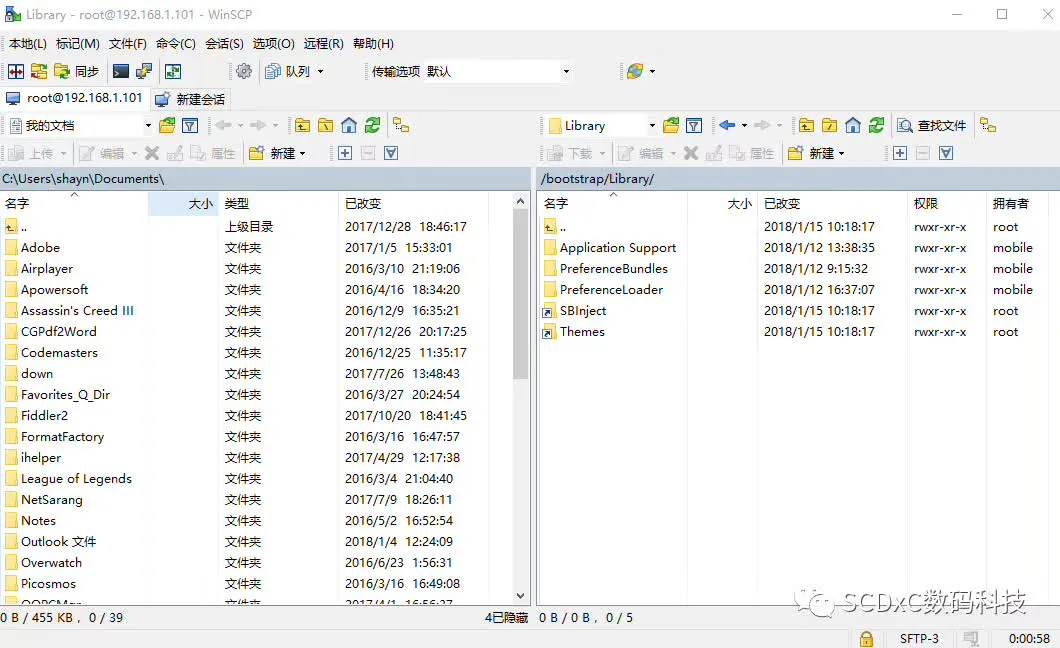Go to local parent directory icon
Viewport: 1060px width, 648px height.
point(302,125)
